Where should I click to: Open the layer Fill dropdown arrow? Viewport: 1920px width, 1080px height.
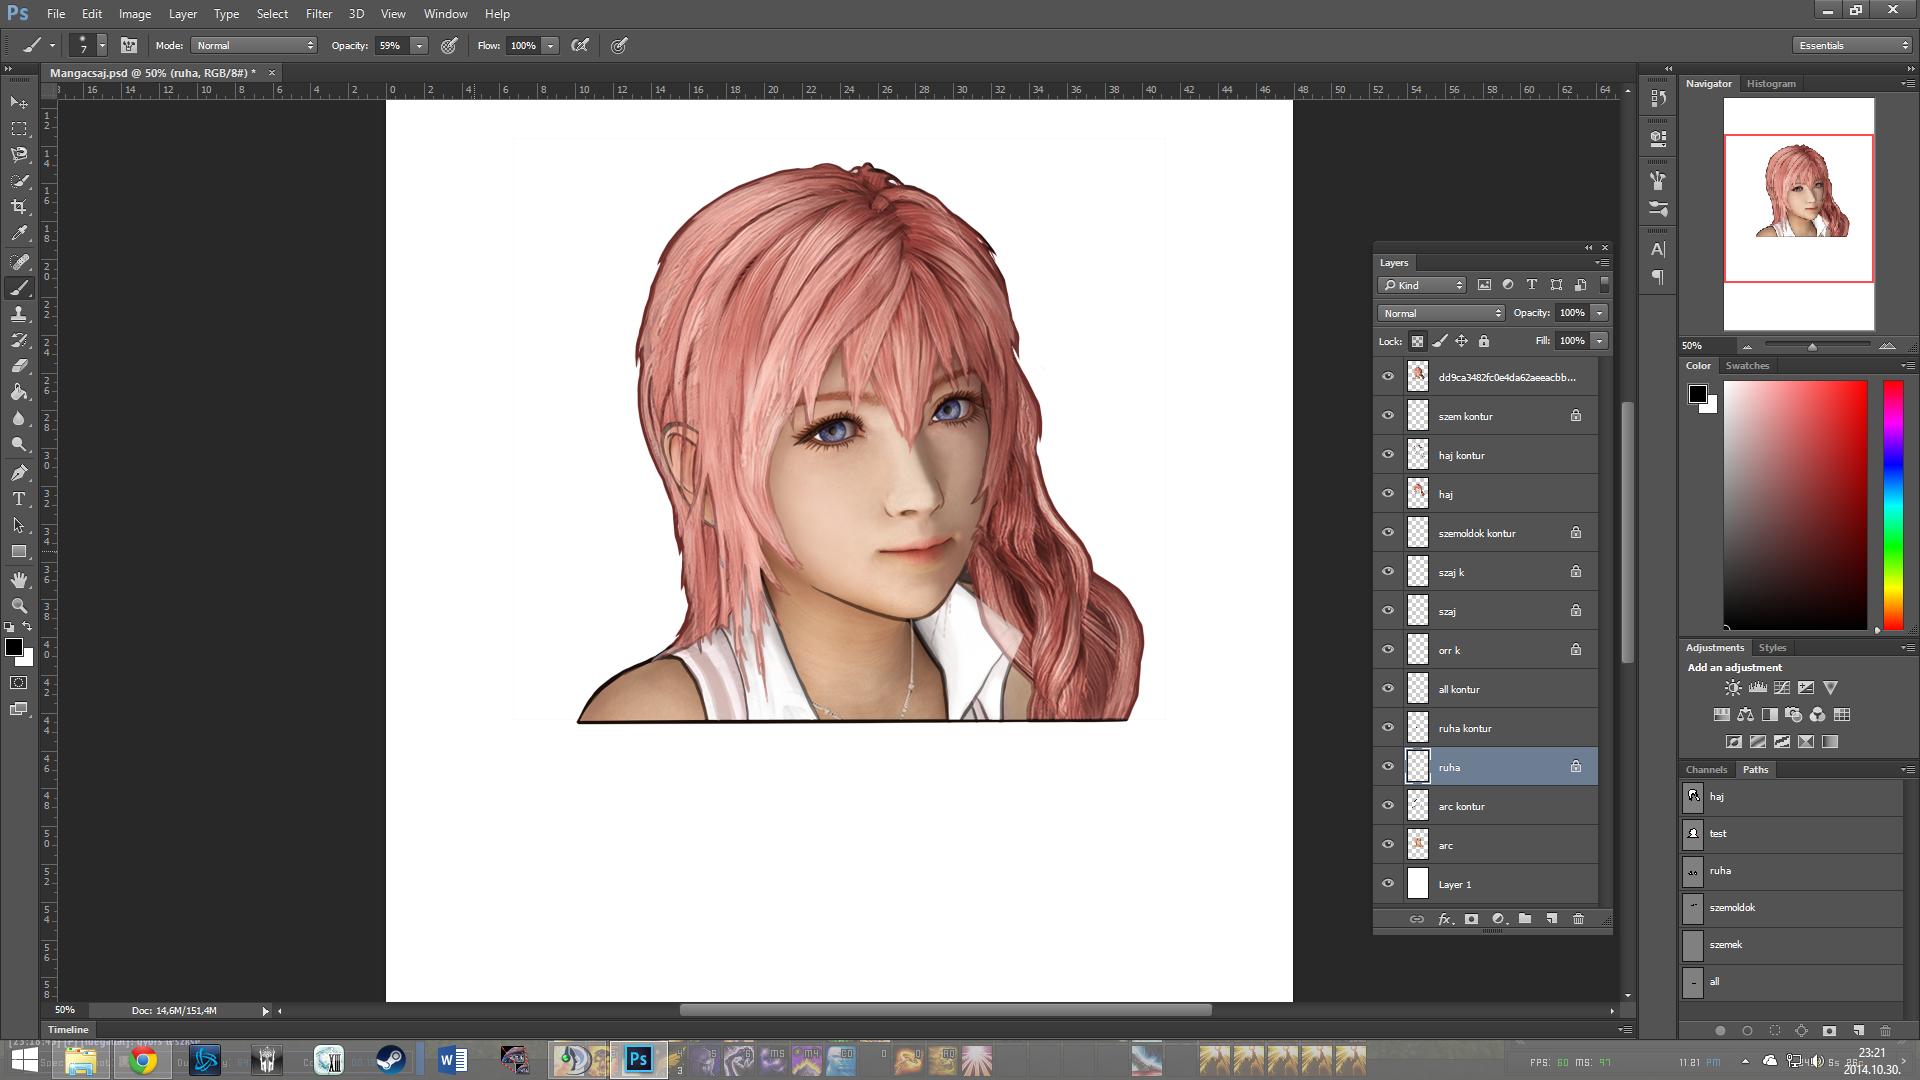pos(1599,341)
